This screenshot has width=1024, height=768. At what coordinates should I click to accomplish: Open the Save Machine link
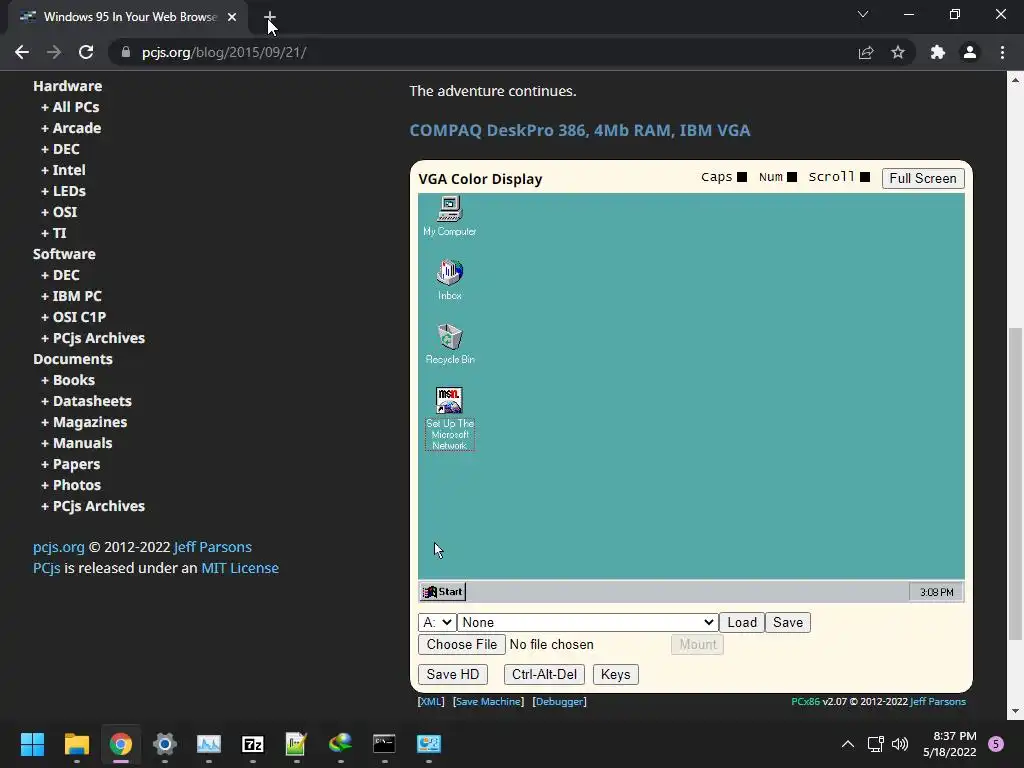[488, 701]
